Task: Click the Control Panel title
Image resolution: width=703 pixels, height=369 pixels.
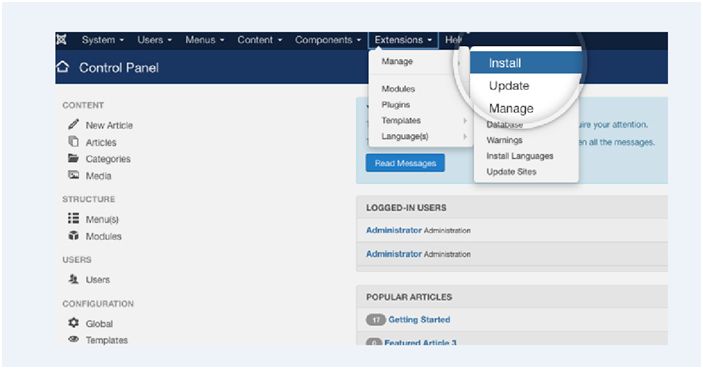Action: pyautogui.click(x=119, y=68)
